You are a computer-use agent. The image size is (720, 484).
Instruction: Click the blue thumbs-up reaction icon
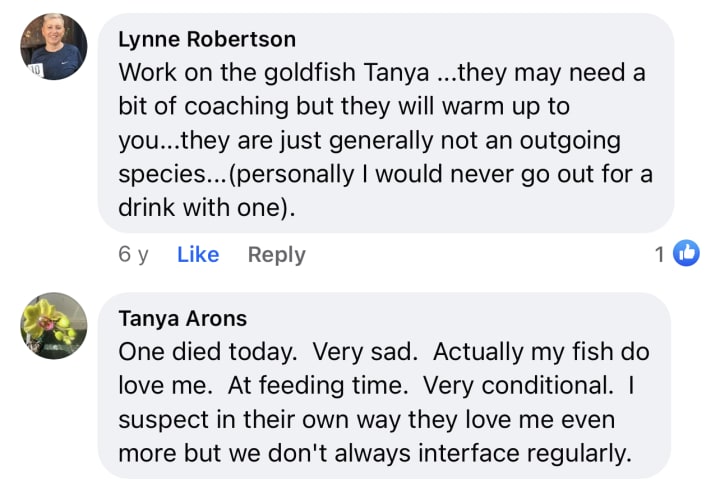(x=686, y=254)
